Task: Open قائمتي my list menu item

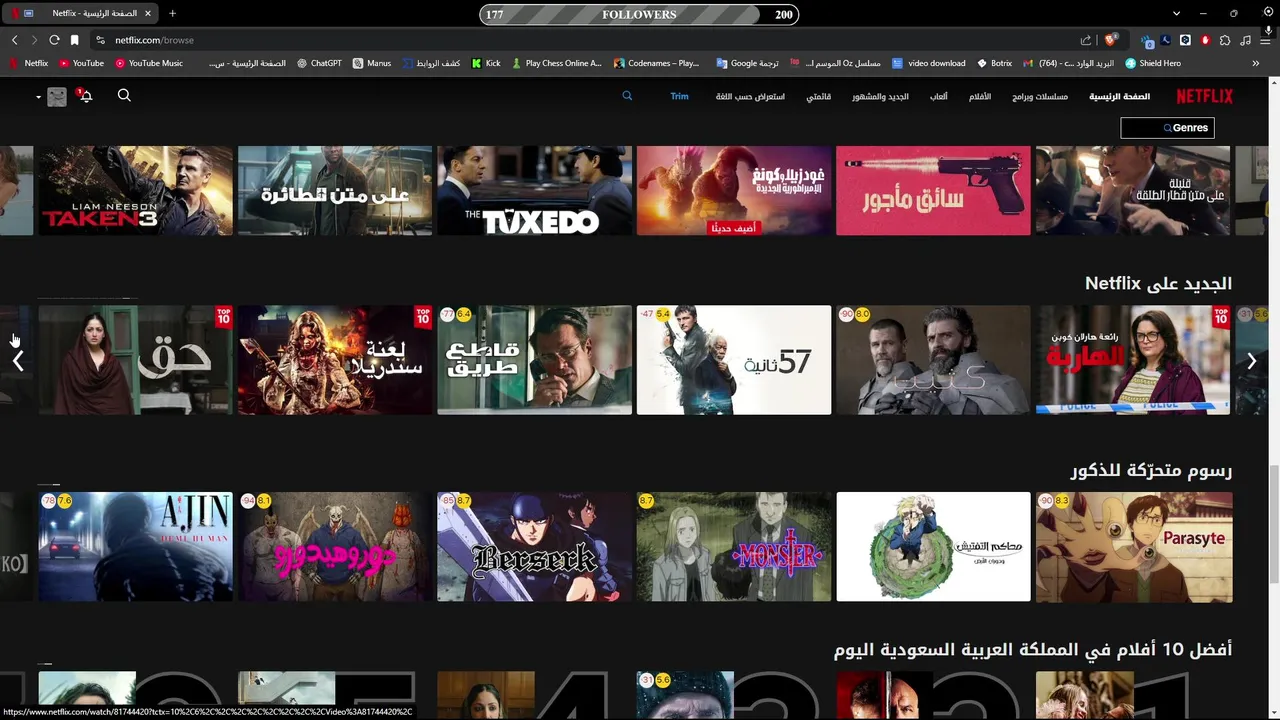Action: (x=819, y=96)
